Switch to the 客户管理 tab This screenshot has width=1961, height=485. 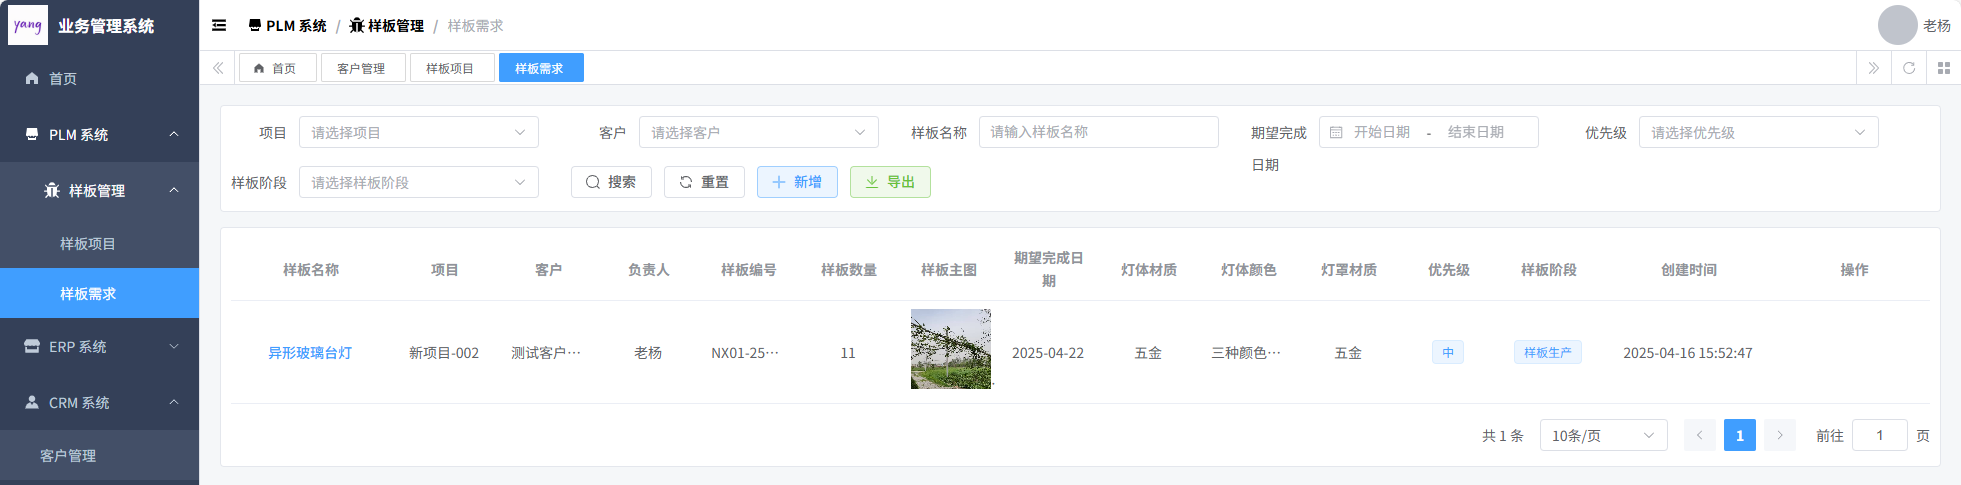tap(361, 69)
